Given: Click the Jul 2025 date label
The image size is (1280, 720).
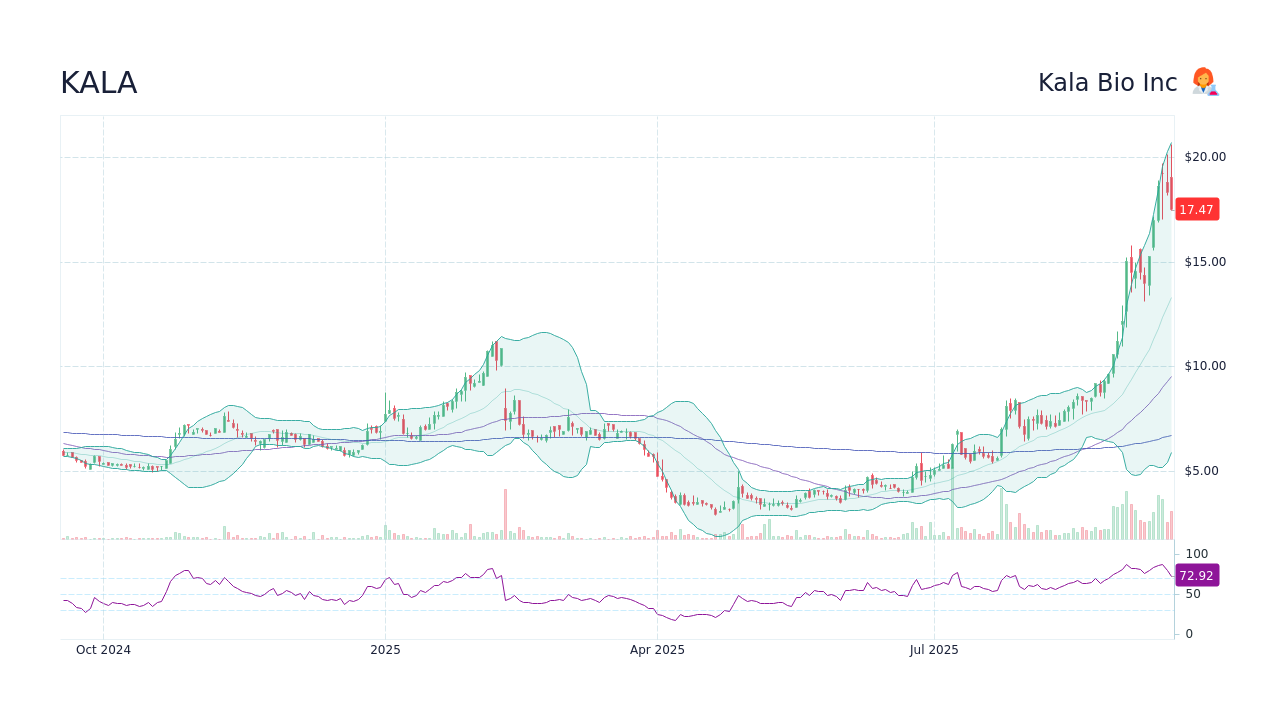Looking at the screenshot, I should click(x=935, y=649).
